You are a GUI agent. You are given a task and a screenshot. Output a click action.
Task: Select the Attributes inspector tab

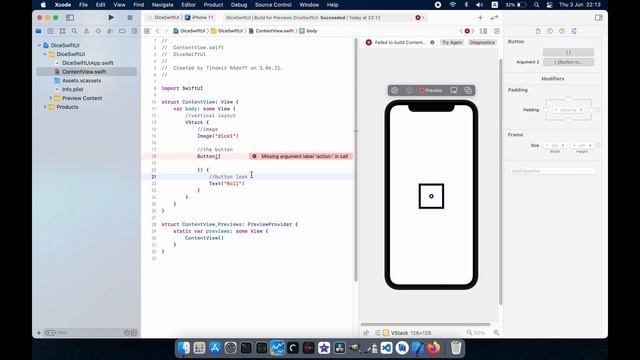pos(574,31)
